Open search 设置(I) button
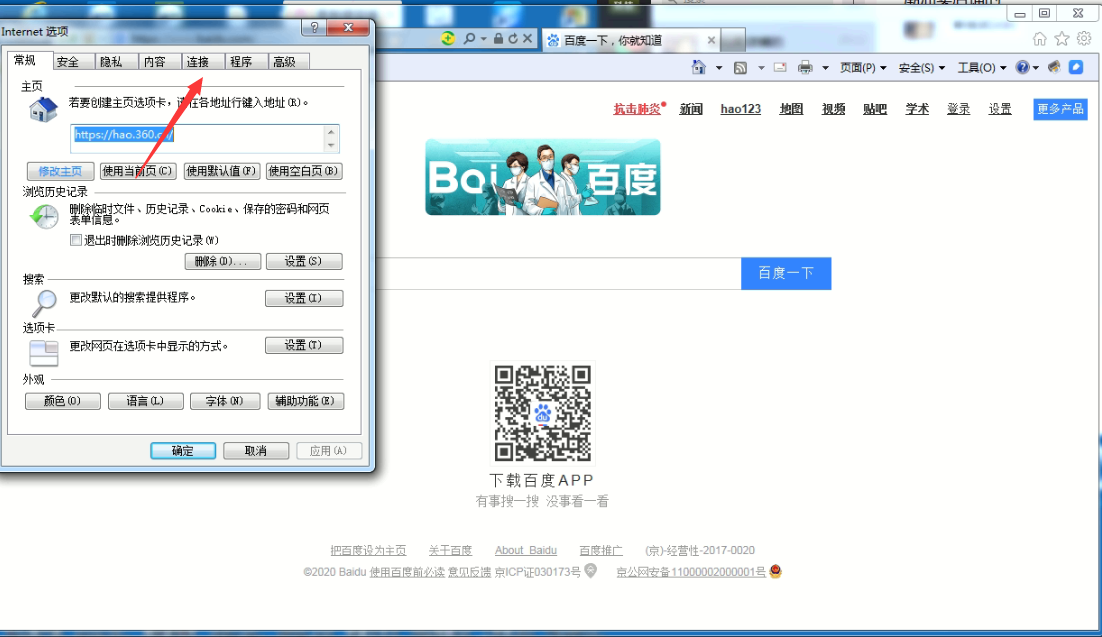Image resolution: width=1102 pixels, height=637 pixels. click(304, 298)
